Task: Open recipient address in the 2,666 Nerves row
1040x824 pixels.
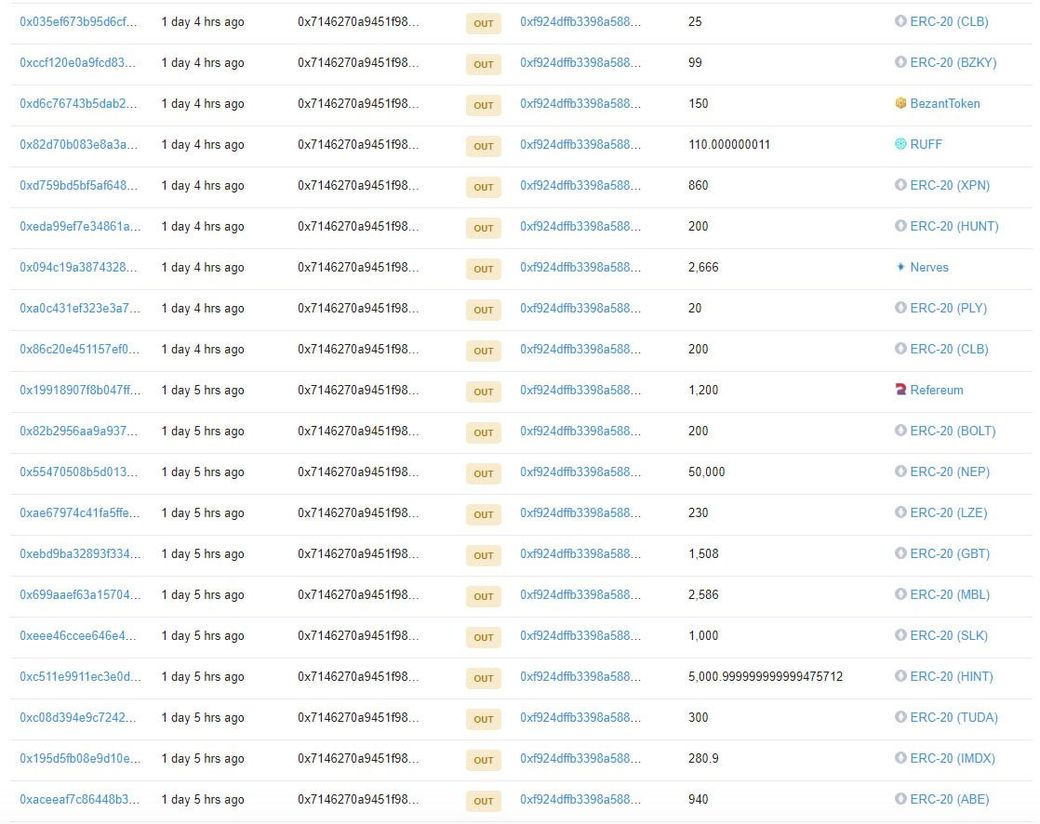Action: (x=580, y=267)
